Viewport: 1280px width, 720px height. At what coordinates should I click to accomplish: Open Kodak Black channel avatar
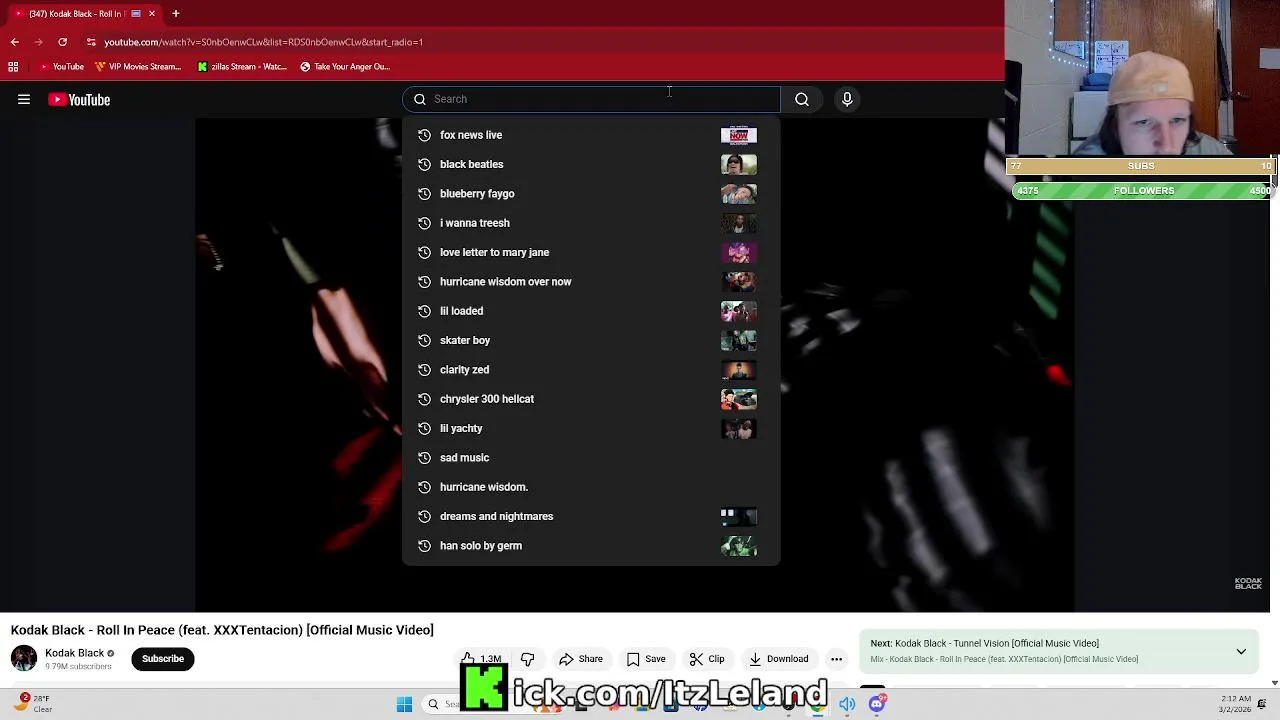coord(24,658)
